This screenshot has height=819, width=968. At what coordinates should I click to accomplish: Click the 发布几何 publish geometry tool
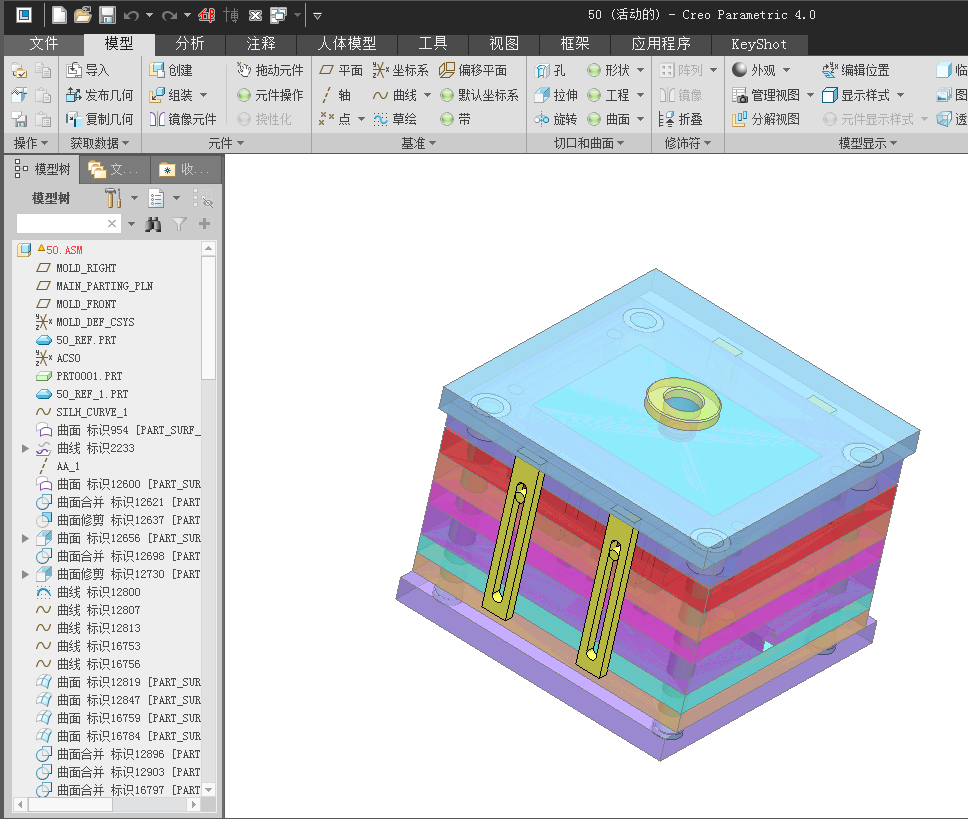click(x=99, y=95)
